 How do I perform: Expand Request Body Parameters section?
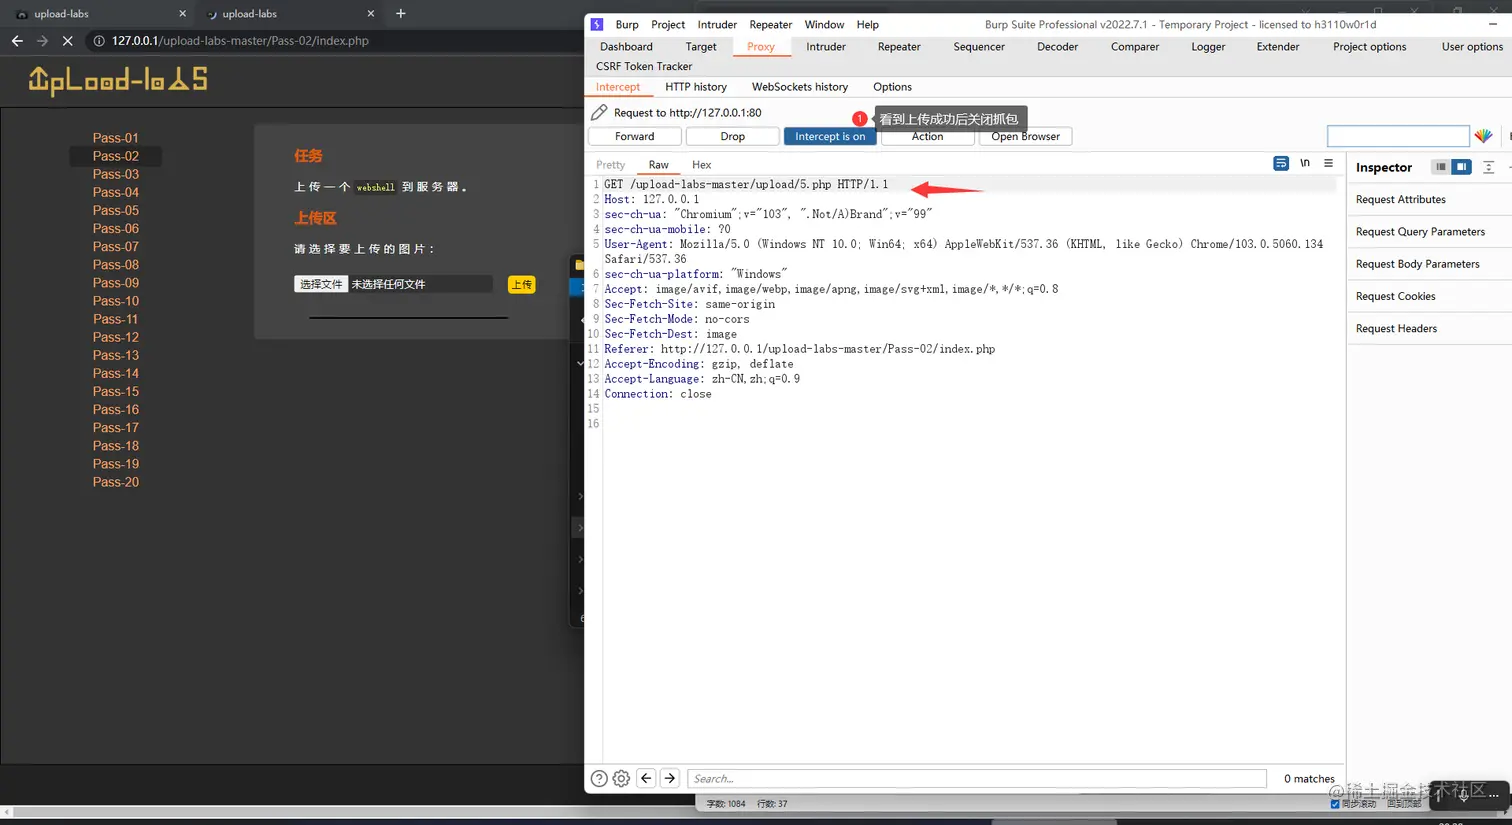(1429, 264)
